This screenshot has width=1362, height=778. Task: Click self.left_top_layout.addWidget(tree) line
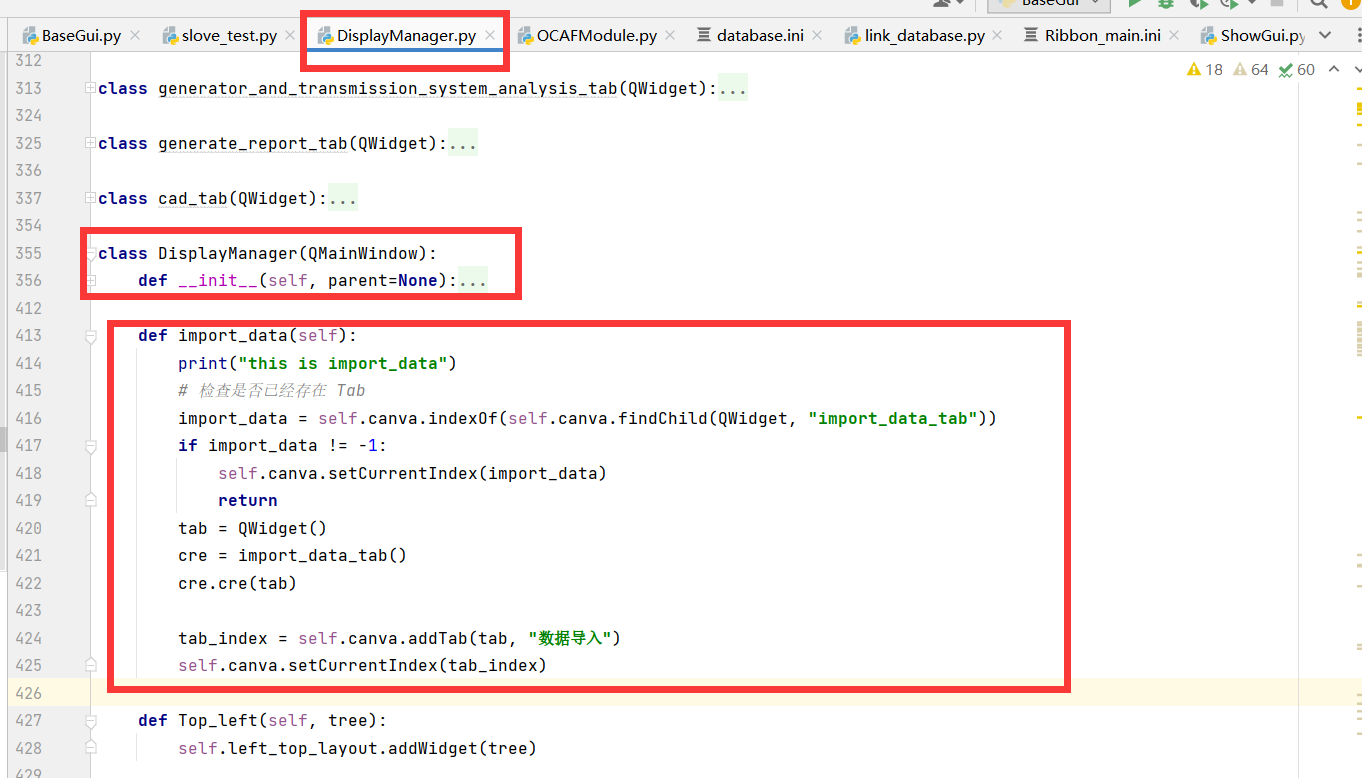point(358,748)
